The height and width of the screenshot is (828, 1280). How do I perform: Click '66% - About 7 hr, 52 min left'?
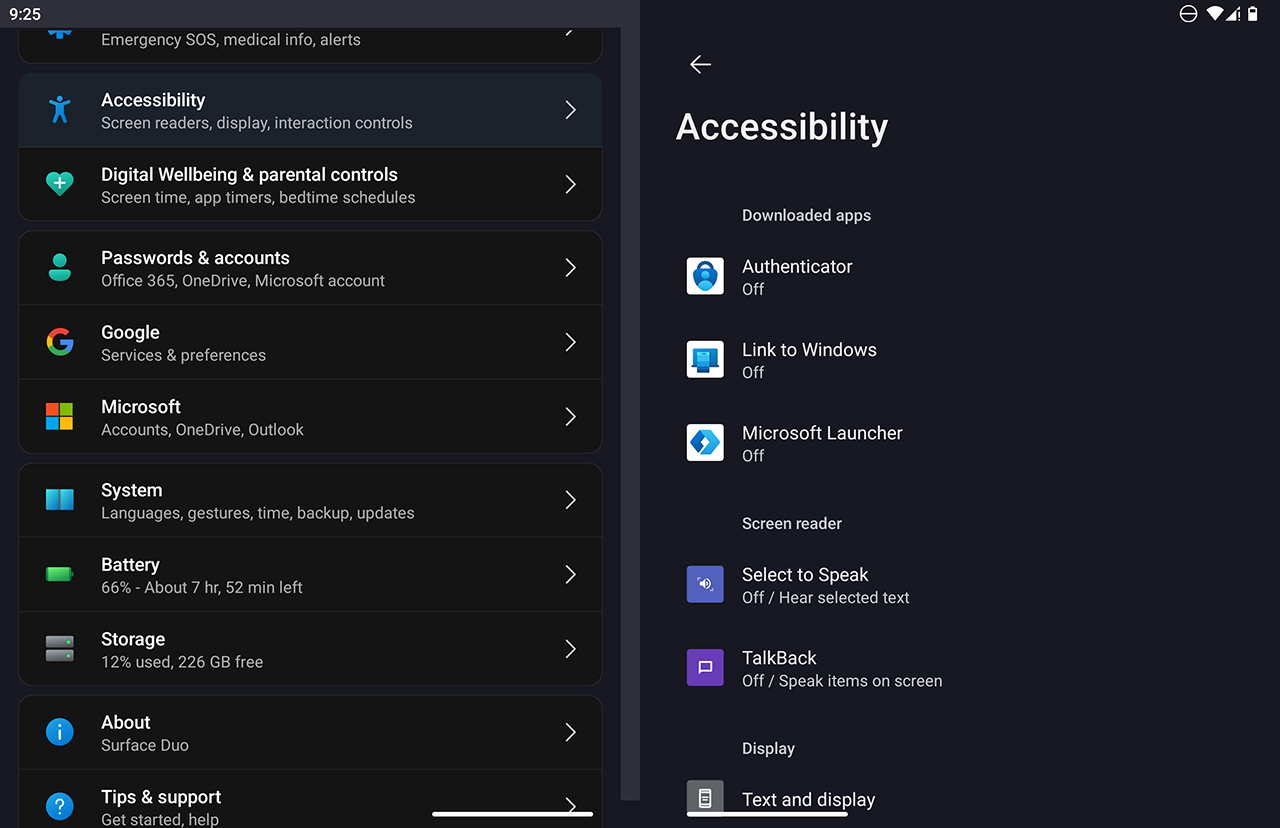[x=202, y=587]
